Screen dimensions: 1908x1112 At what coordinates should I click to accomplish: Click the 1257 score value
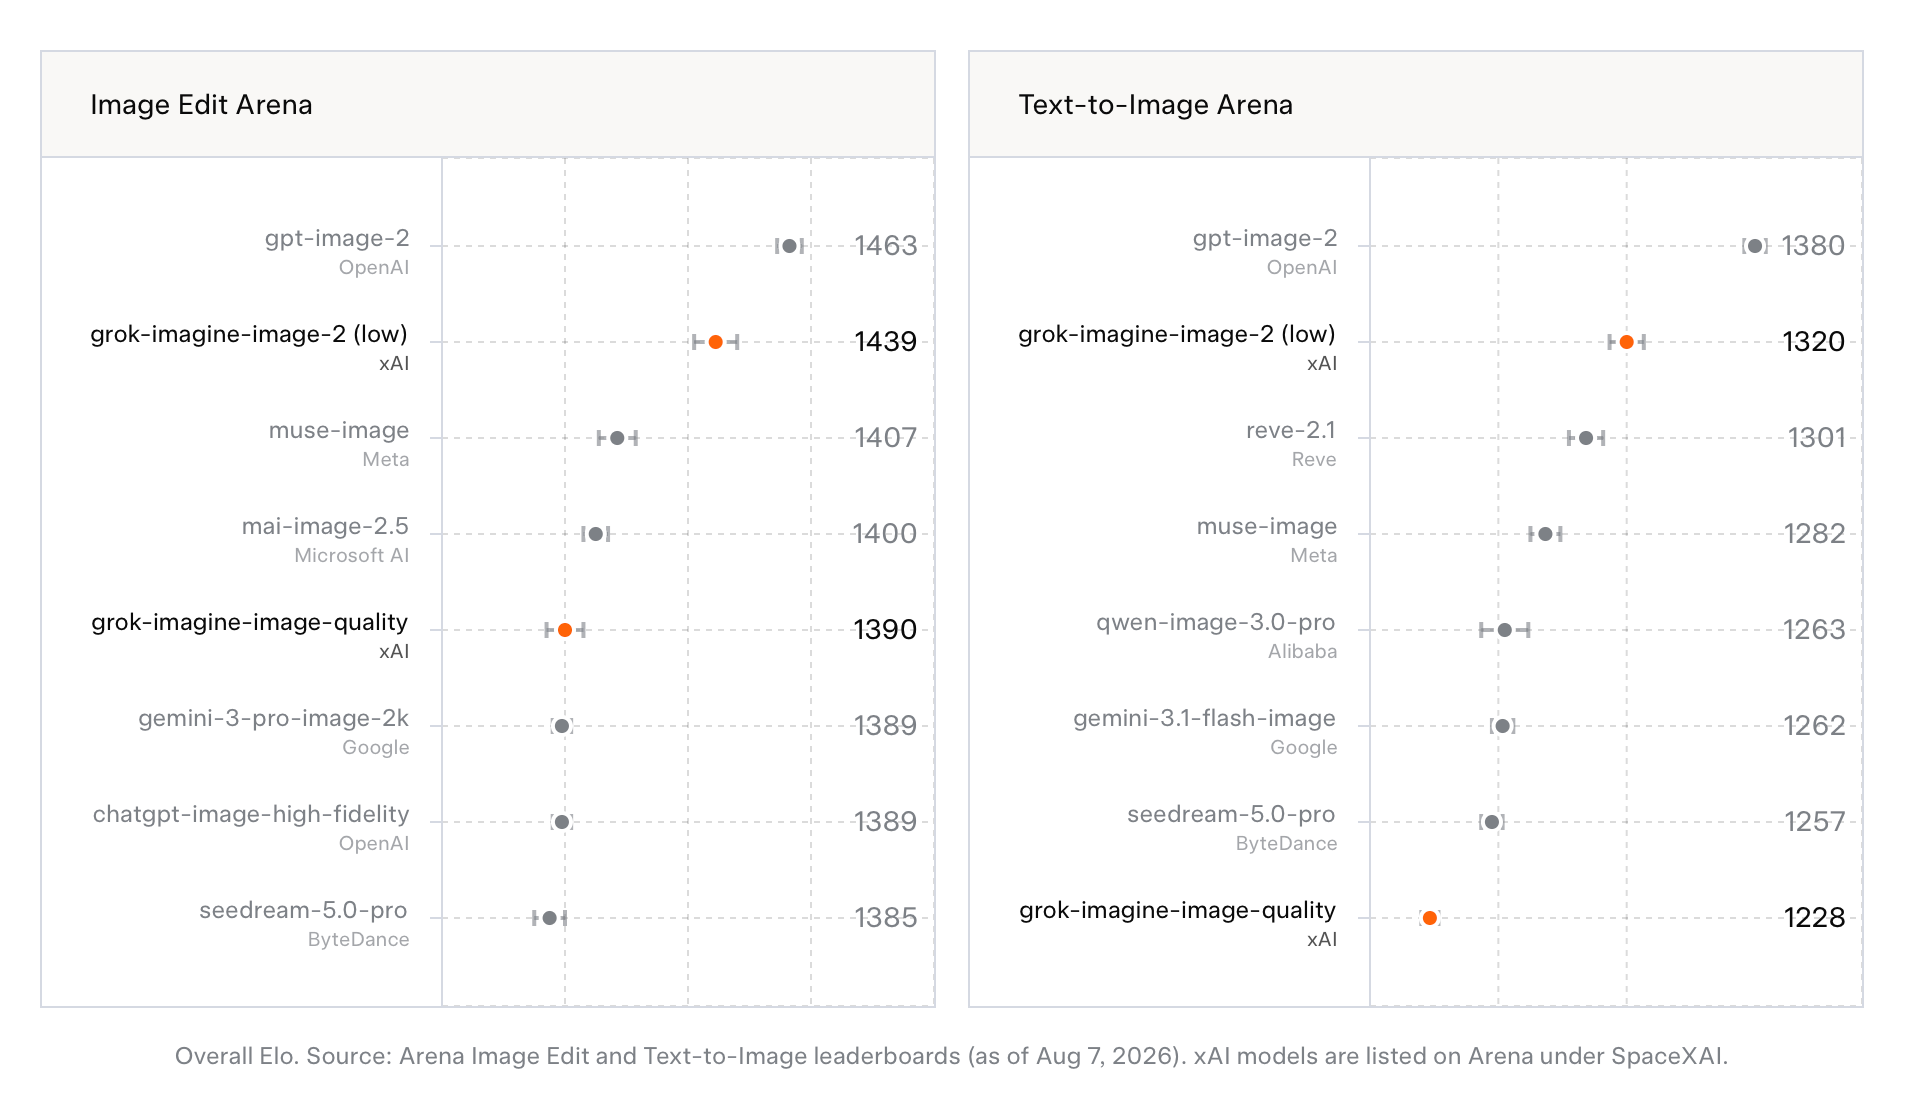click(1814, 822)
